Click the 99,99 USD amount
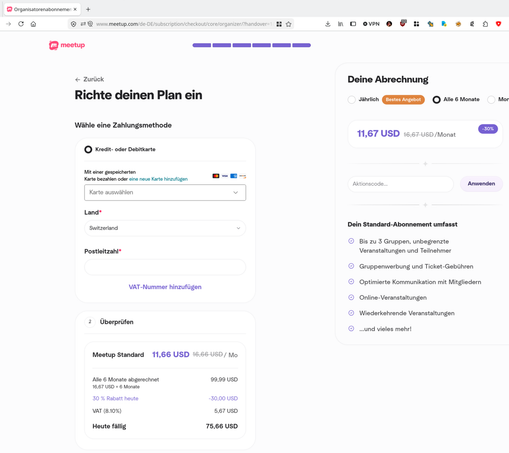Screen dimensions: 509x453 (224, 379)
